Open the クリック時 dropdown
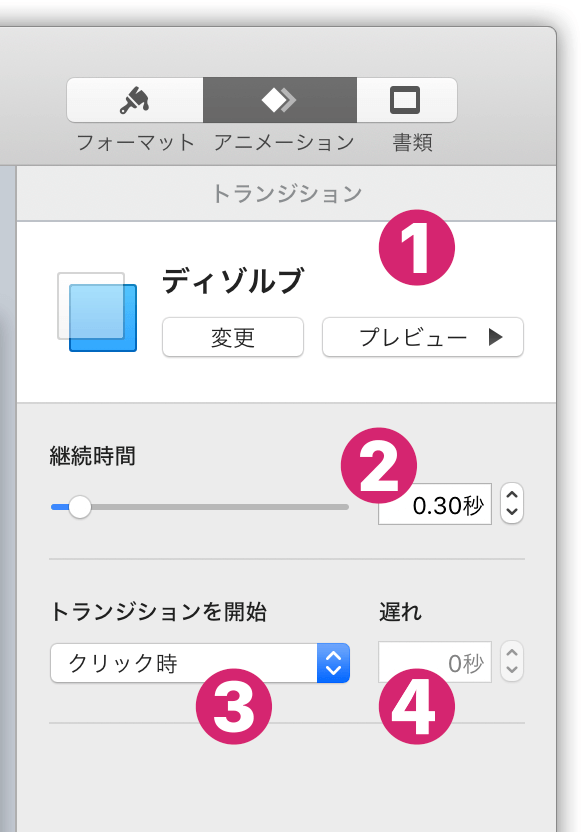584x832 pixels. (x=200, y=663)
